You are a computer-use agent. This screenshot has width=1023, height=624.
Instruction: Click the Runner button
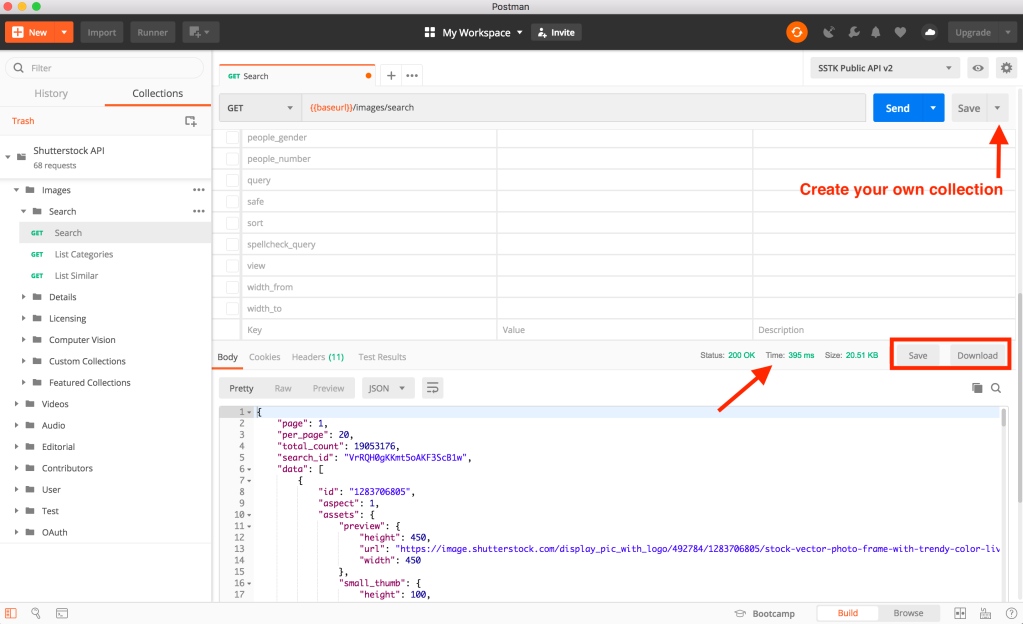pyautogui.click(x=153, y=32)
